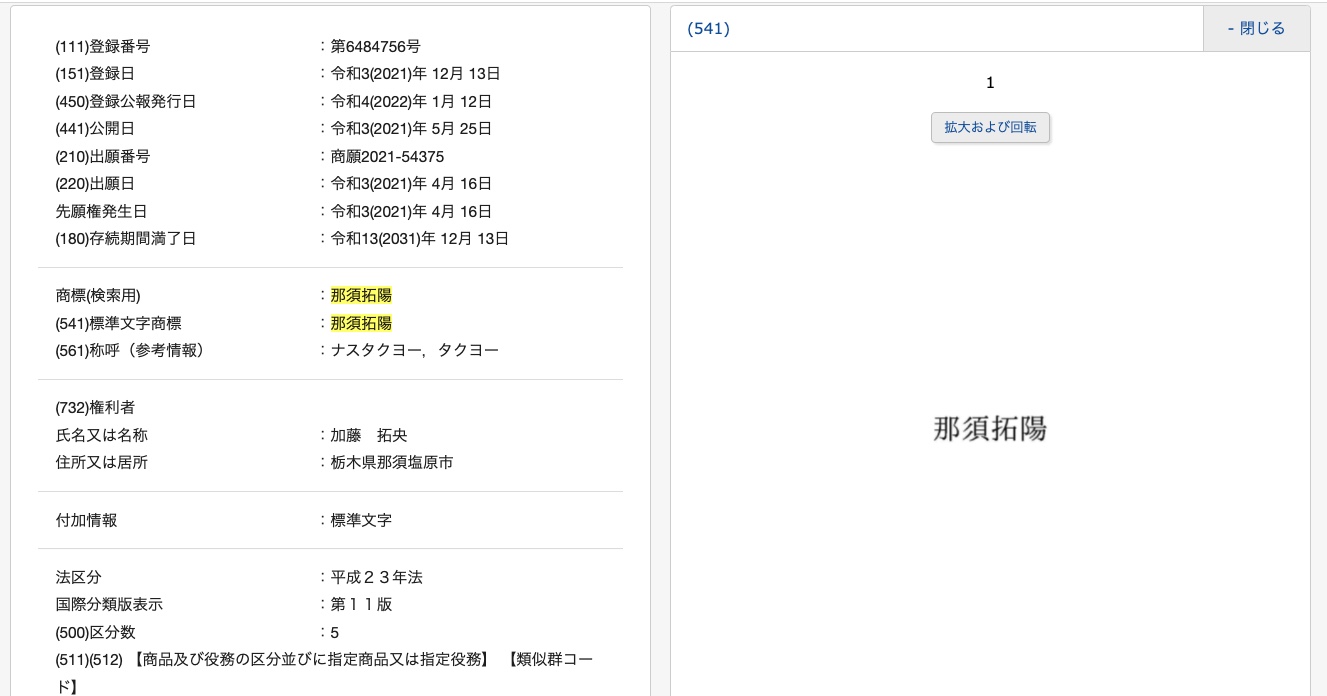
Task: Click the 商標(検索用) label
Action: 98,295
